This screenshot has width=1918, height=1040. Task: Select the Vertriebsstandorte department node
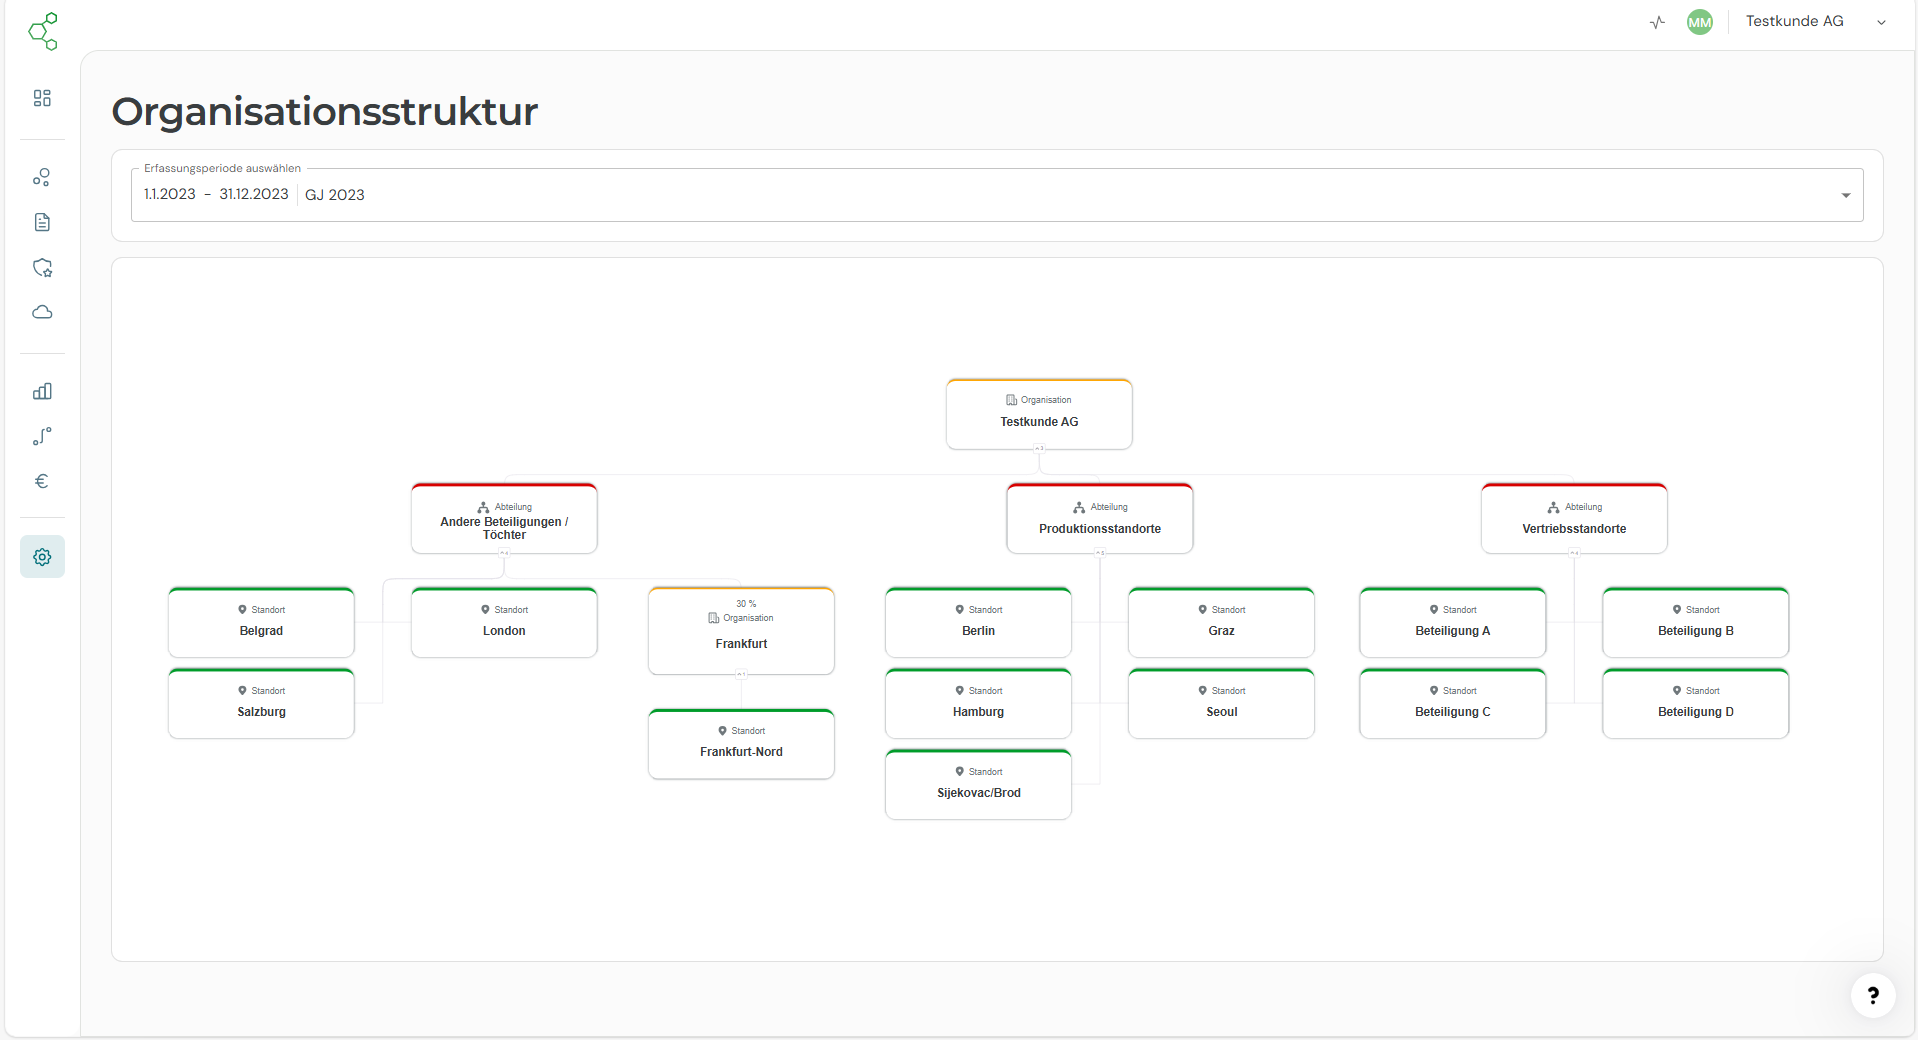point(1573,519)
